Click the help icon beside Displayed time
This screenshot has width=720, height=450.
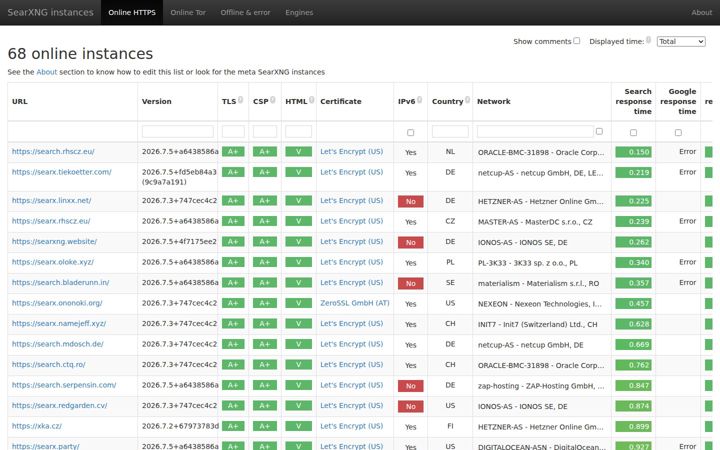[x=648, y=40]
